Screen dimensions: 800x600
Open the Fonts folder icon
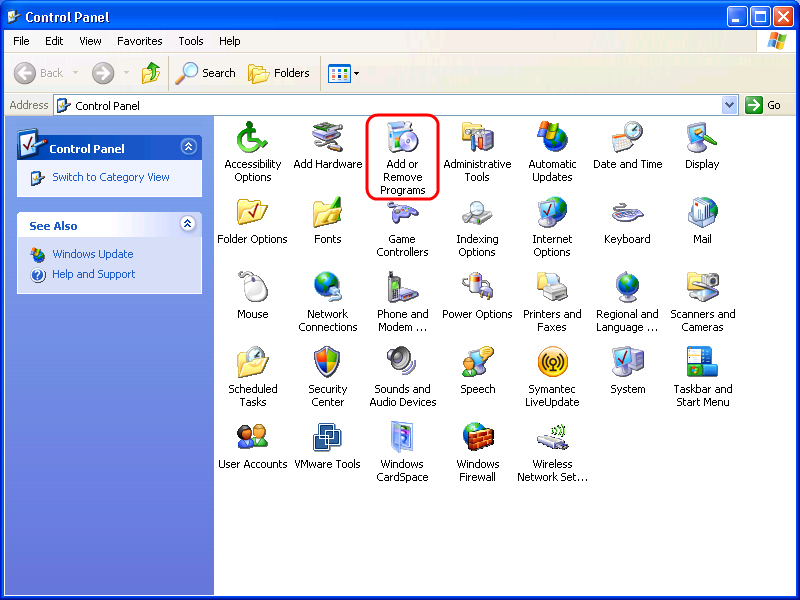(x=327, y=220)
